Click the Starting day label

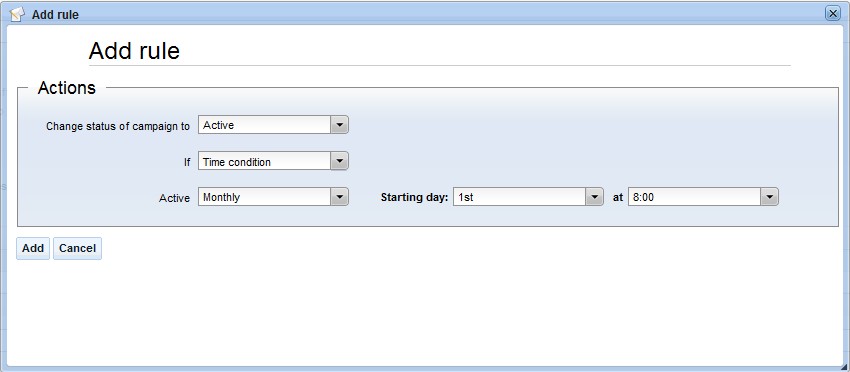pos(415,197)
